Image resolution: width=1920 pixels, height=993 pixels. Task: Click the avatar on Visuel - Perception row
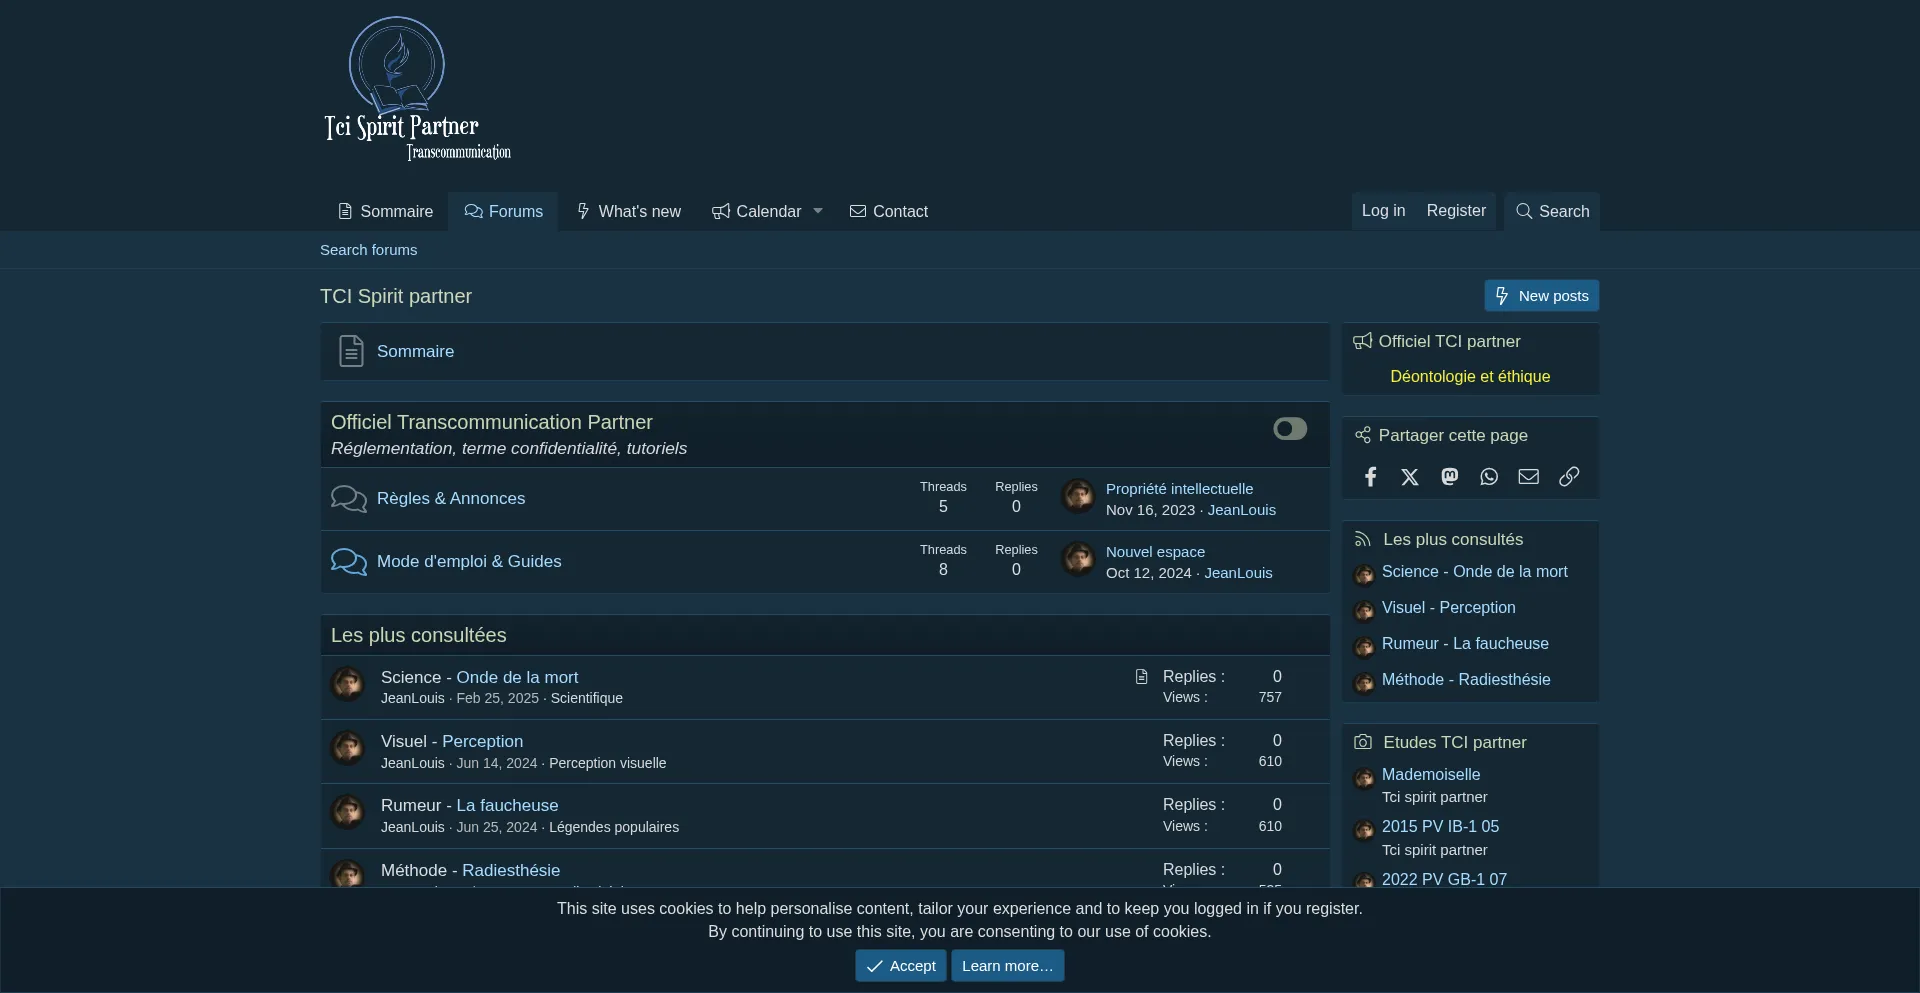click(348, 748)
